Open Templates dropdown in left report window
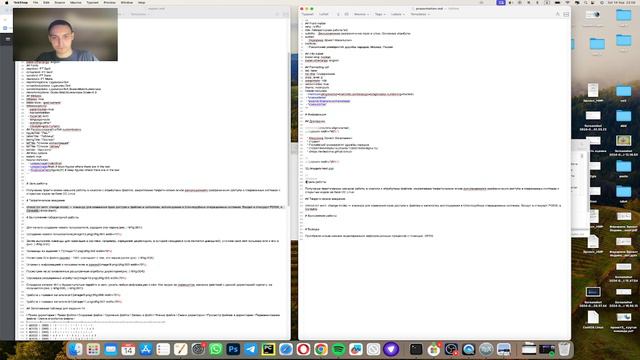The image size is (640, 360). pyautogui.click(x=139, y=14)
